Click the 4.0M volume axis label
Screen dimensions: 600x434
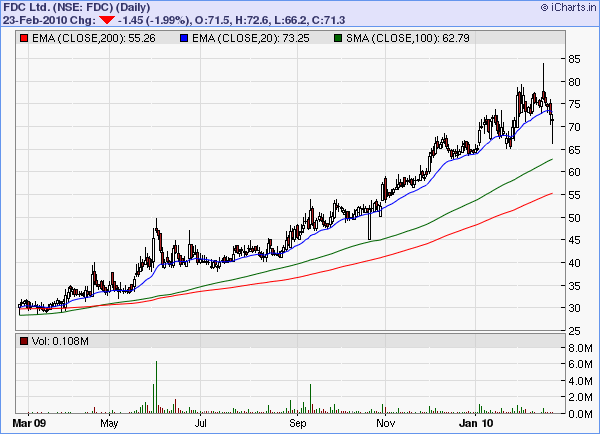580,381
